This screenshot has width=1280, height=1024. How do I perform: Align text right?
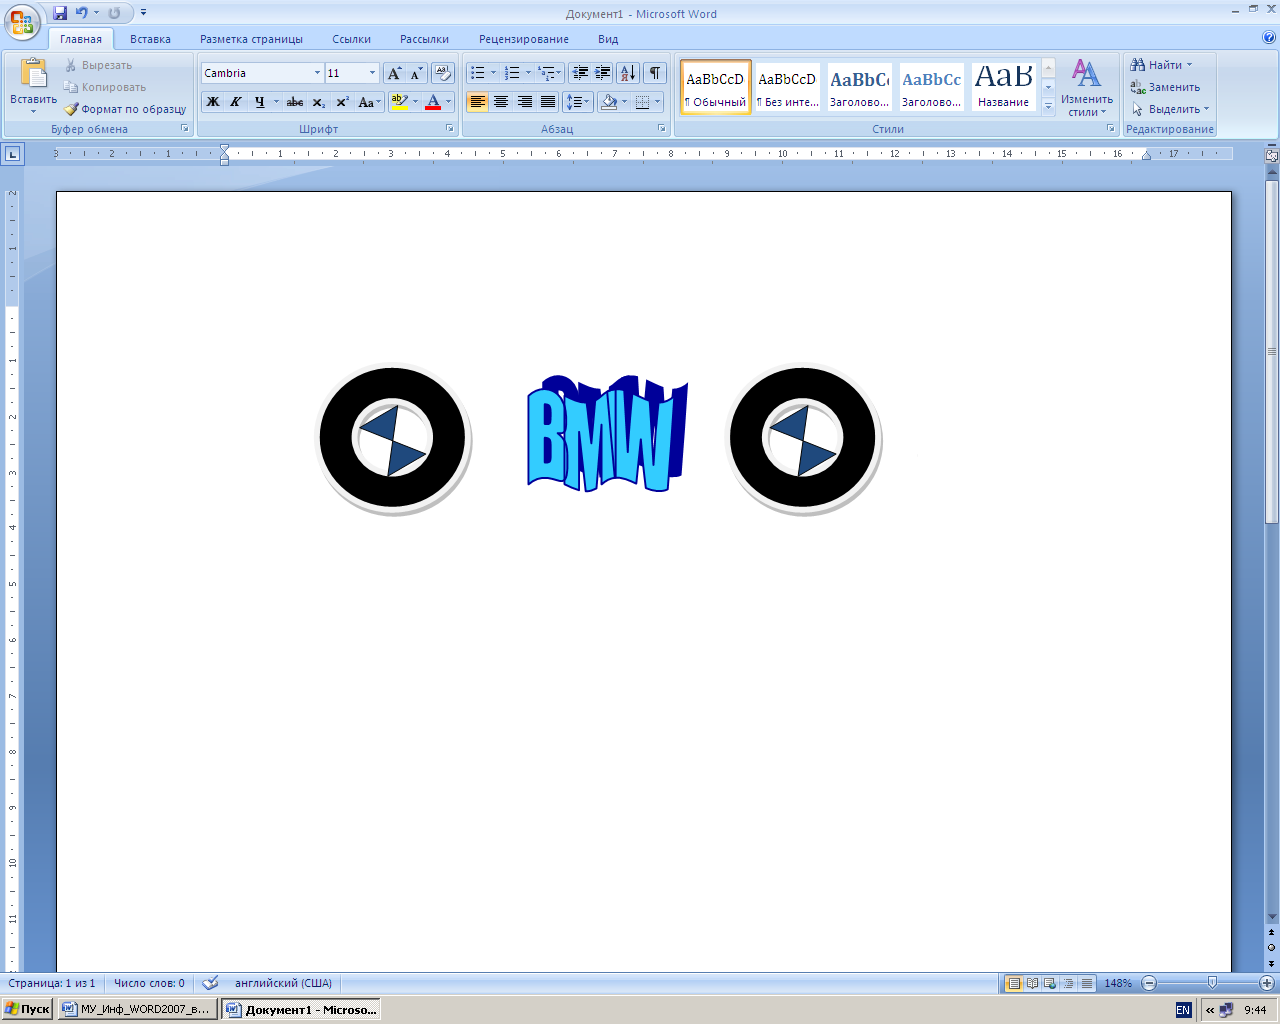525,102
